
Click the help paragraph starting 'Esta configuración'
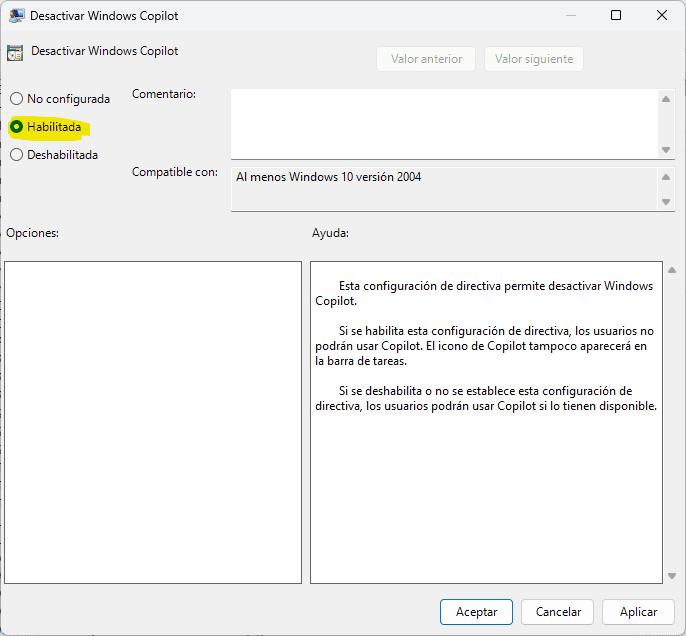click(484, 293)
